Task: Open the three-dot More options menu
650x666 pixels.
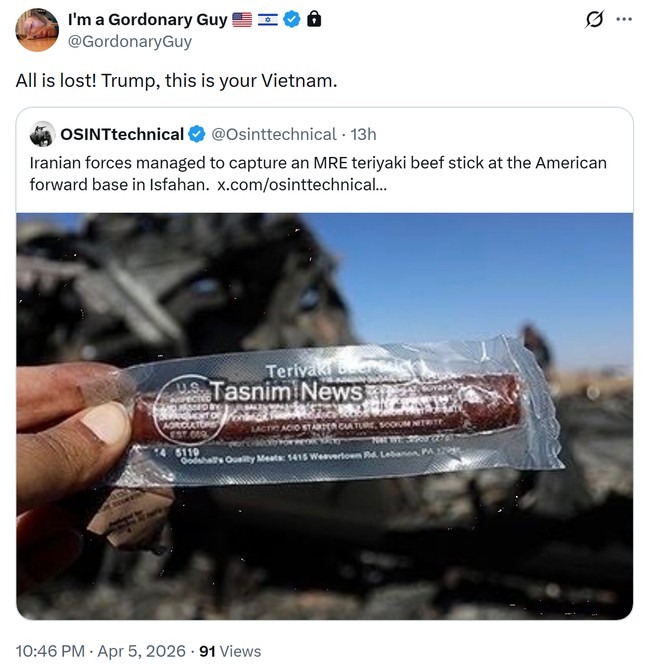Action: 624,20
